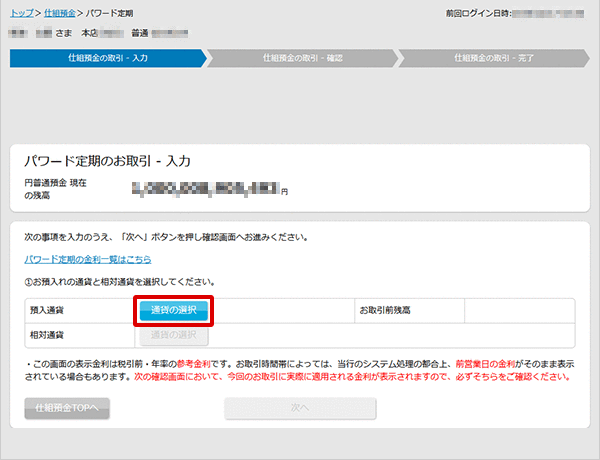Open the パワード定期の金利一覧はこちら link
Image resolution: width=600 pixels, height=460 pixels.
87,259
